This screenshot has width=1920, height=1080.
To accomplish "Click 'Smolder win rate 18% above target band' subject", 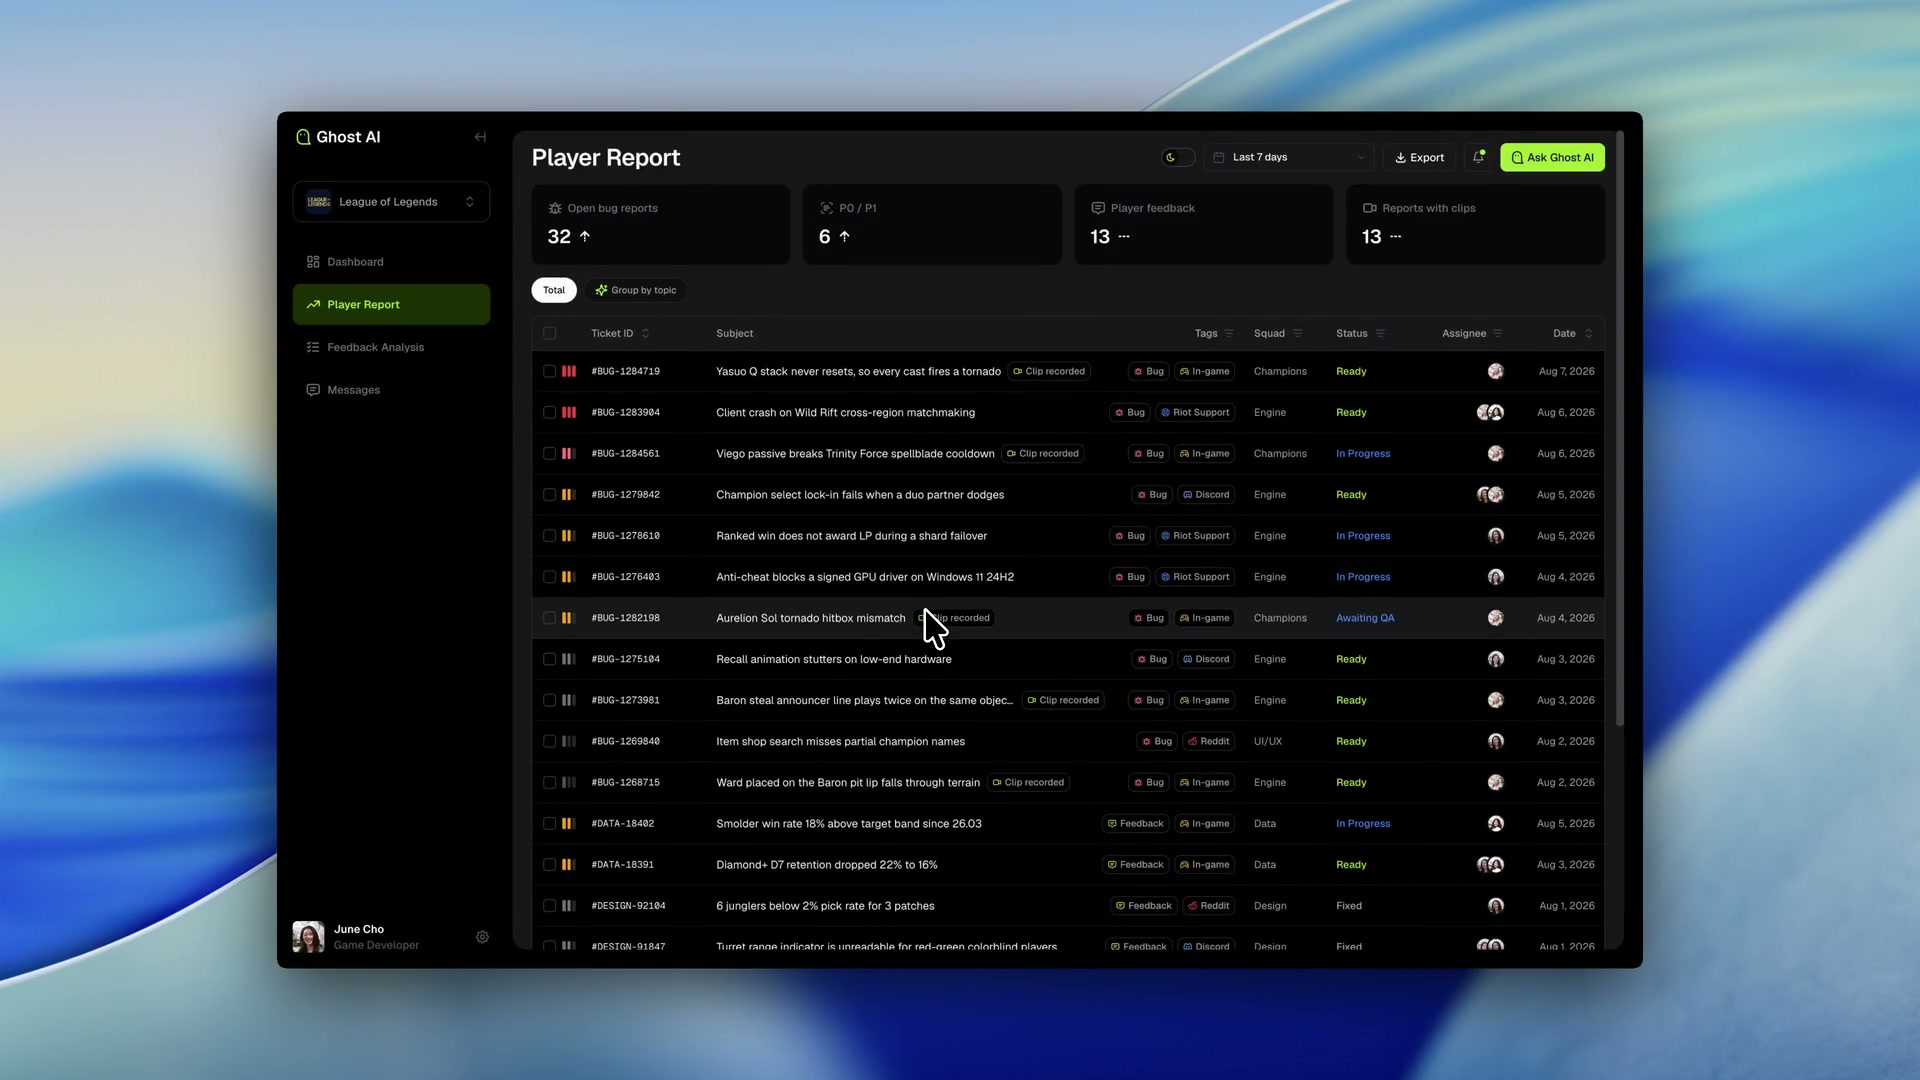I will (849, 824).
